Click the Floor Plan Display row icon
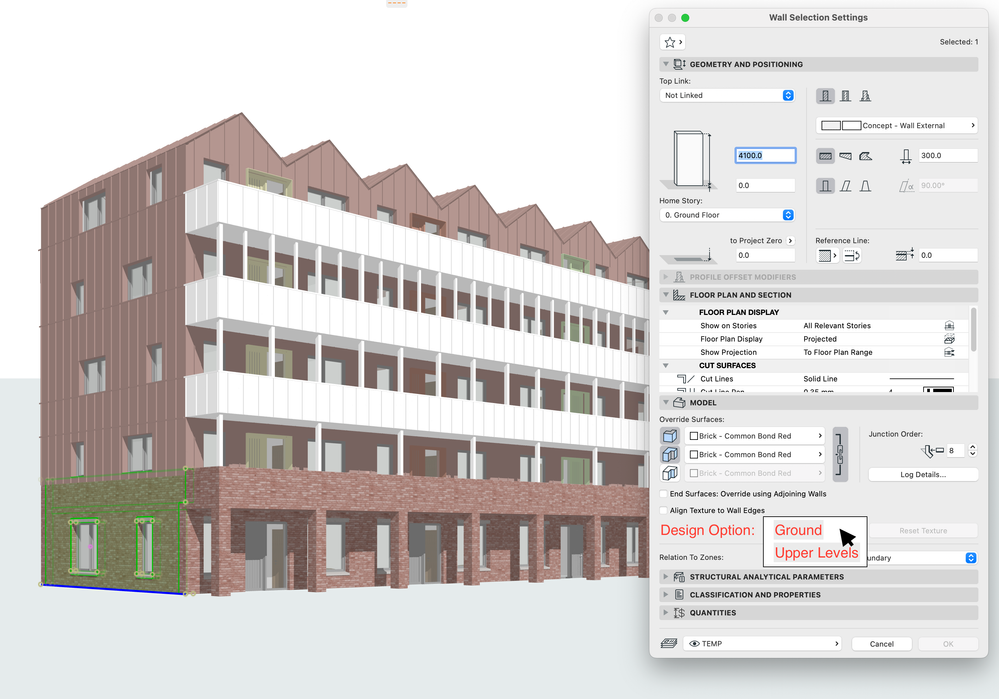999x699 pixels. point(949,339)
